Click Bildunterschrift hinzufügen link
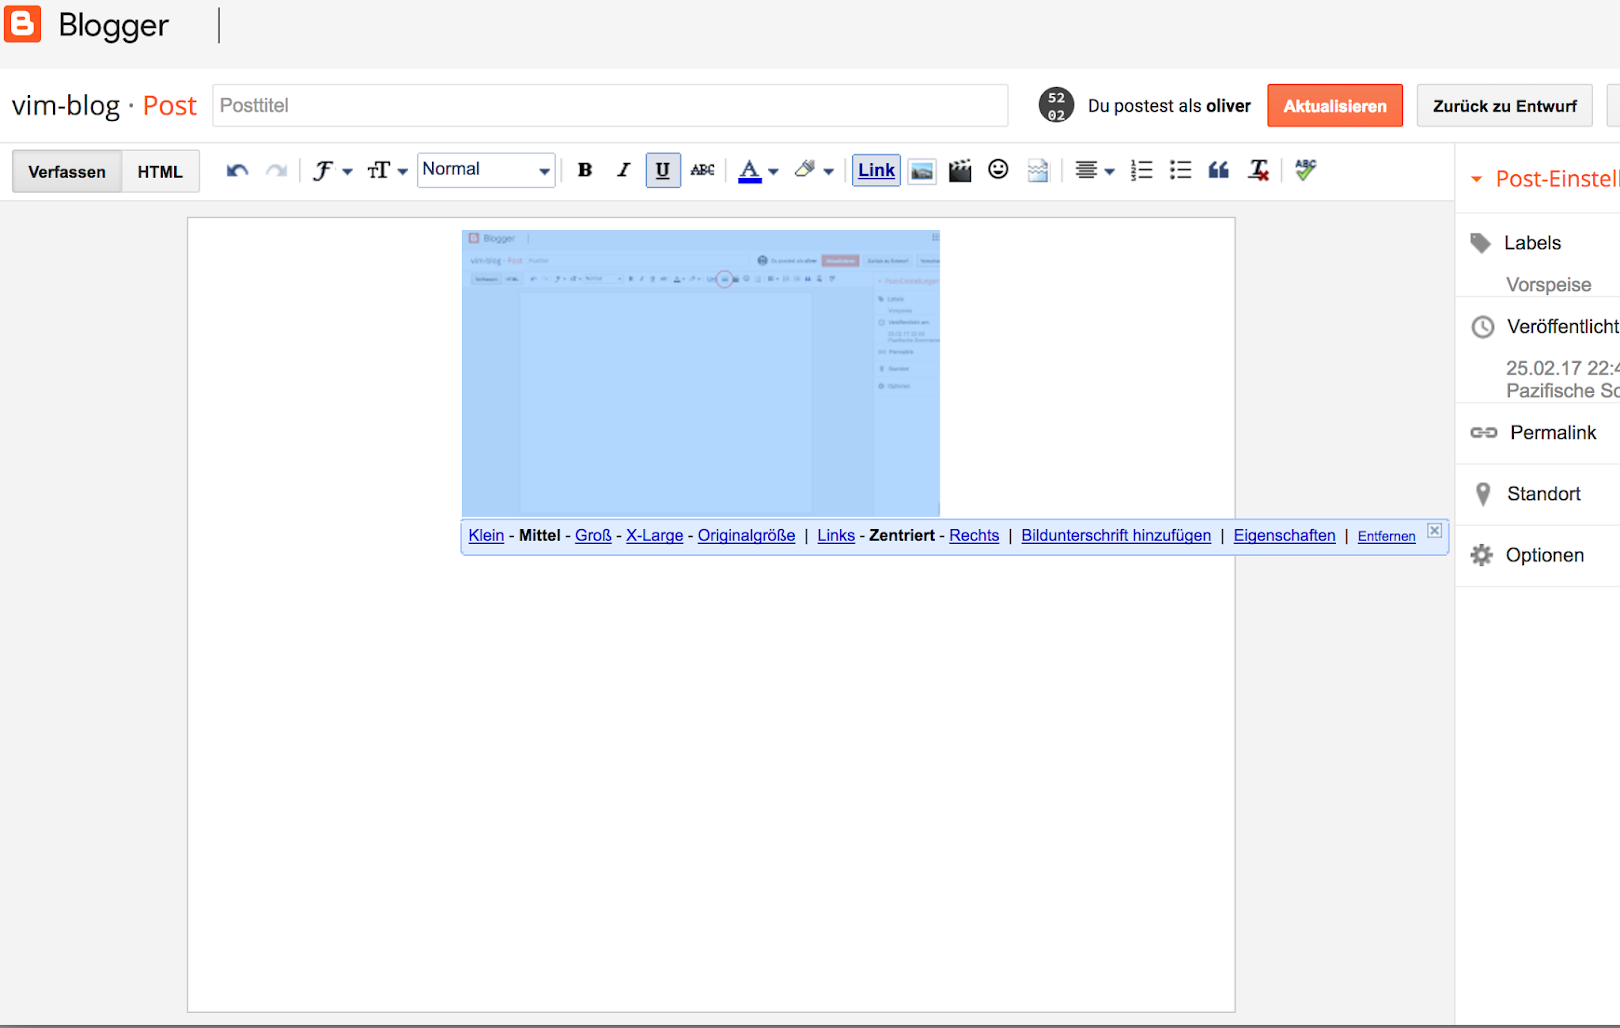This screenshot has height=1028, width=1620. [x=1116, y=536]
